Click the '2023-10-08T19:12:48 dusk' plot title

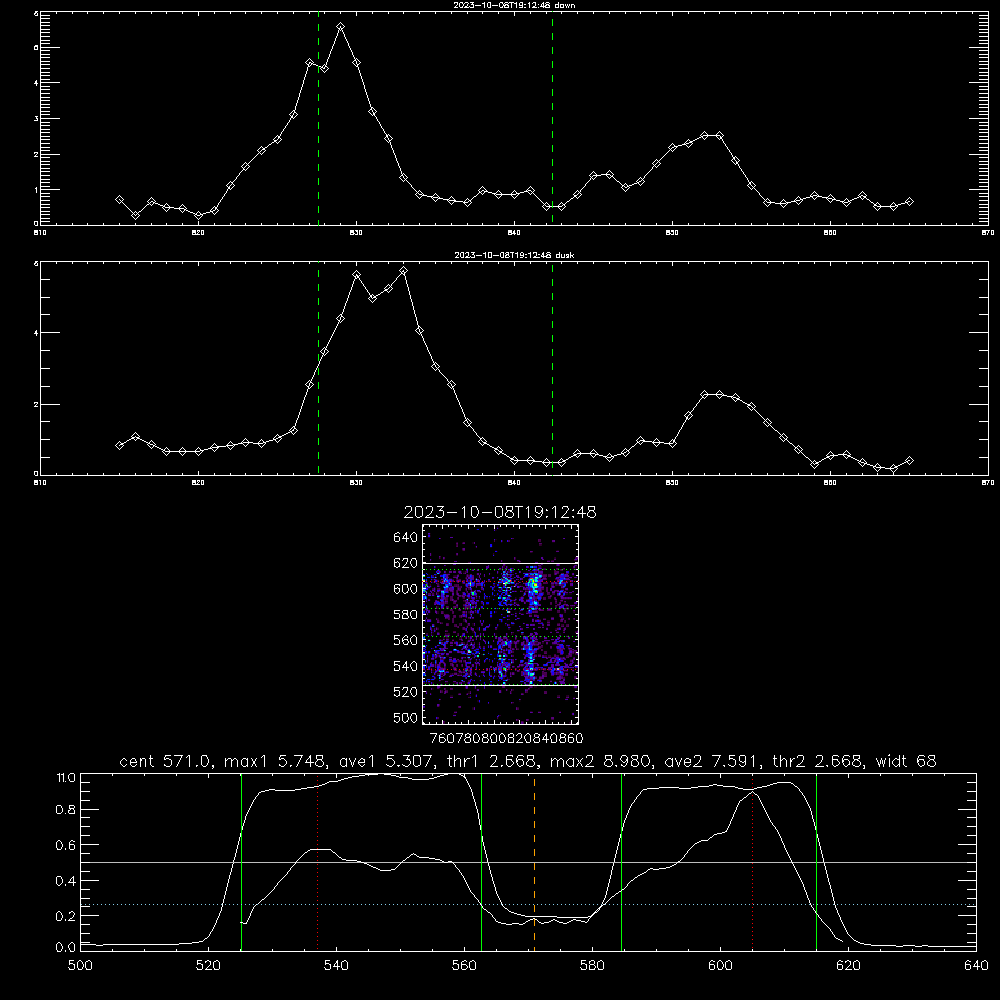point(514,255)
